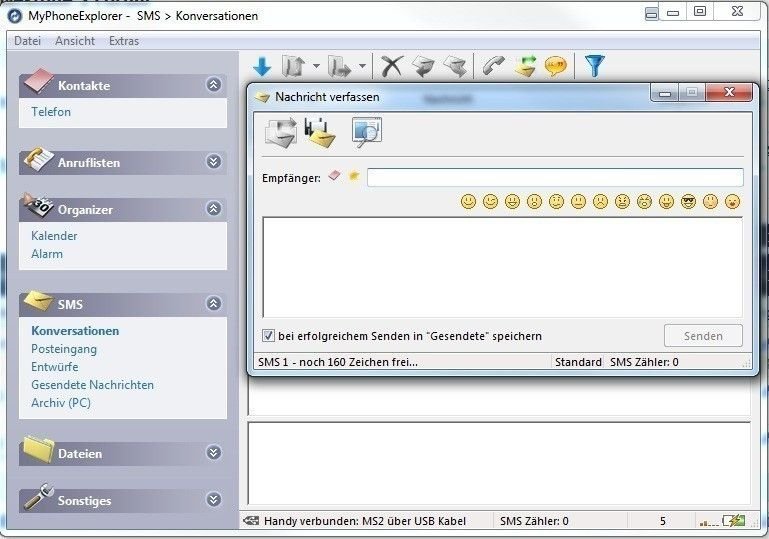
Task: Click "SMS 1 - noch 160 Zeichen frei..." text
Action: 338,362
